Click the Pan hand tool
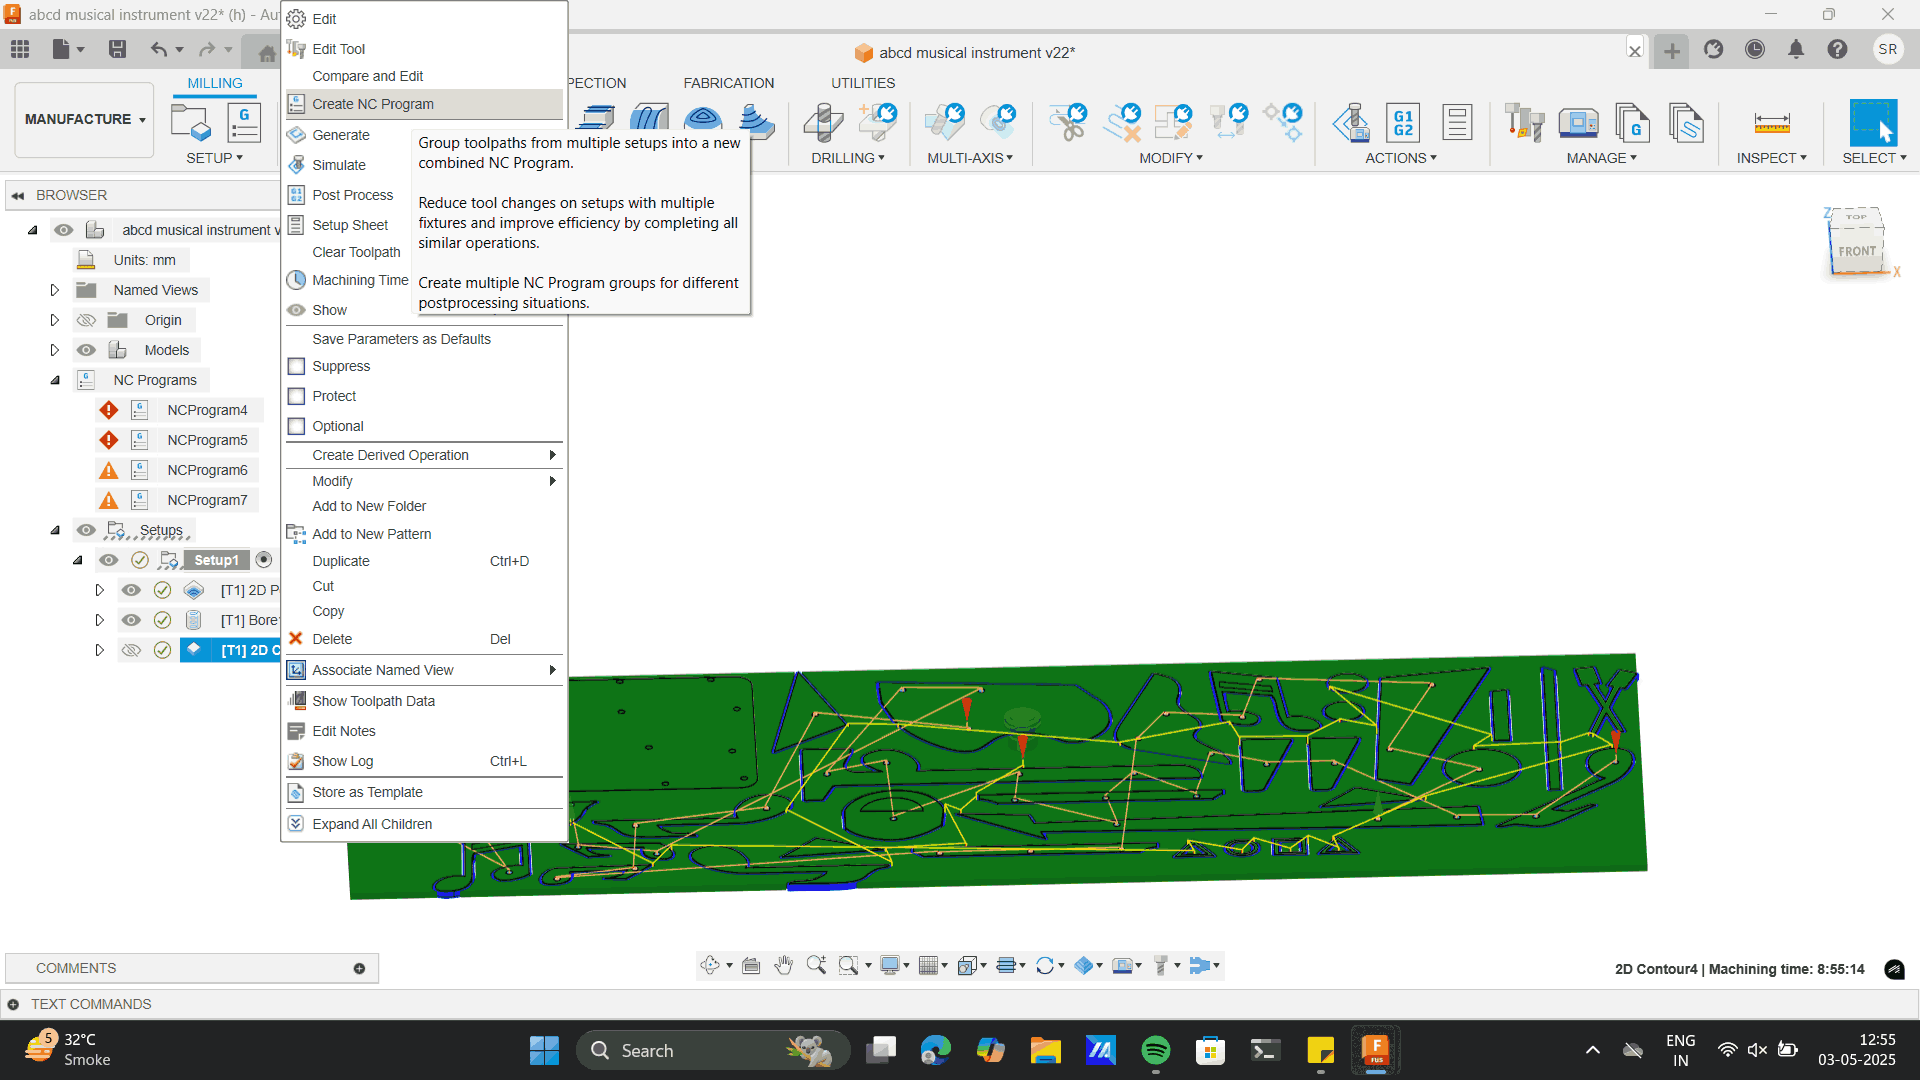The height and width of the screenshot is (1080, 1920). [x=784, y=965]
